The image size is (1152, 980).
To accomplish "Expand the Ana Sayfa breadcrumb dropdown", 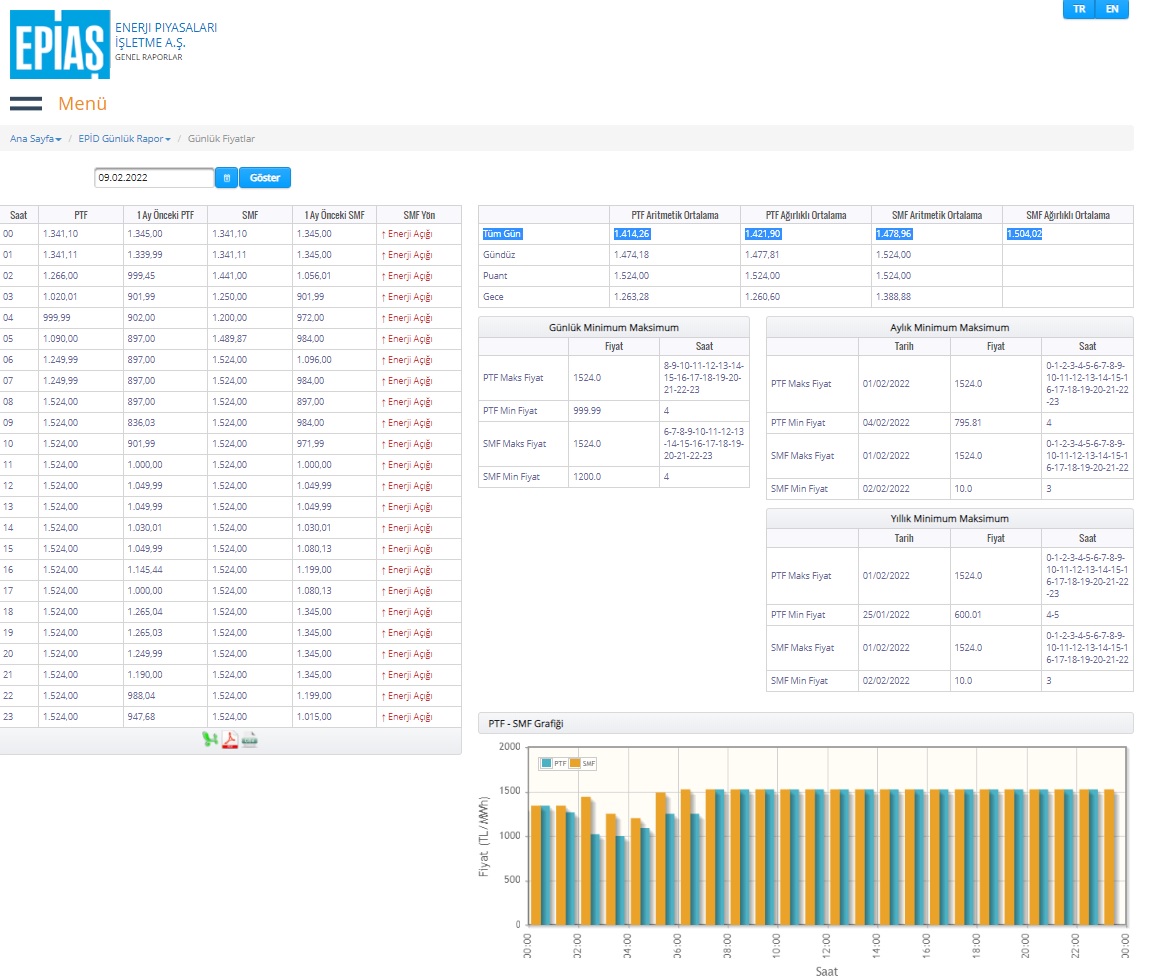I will (35, 139).
